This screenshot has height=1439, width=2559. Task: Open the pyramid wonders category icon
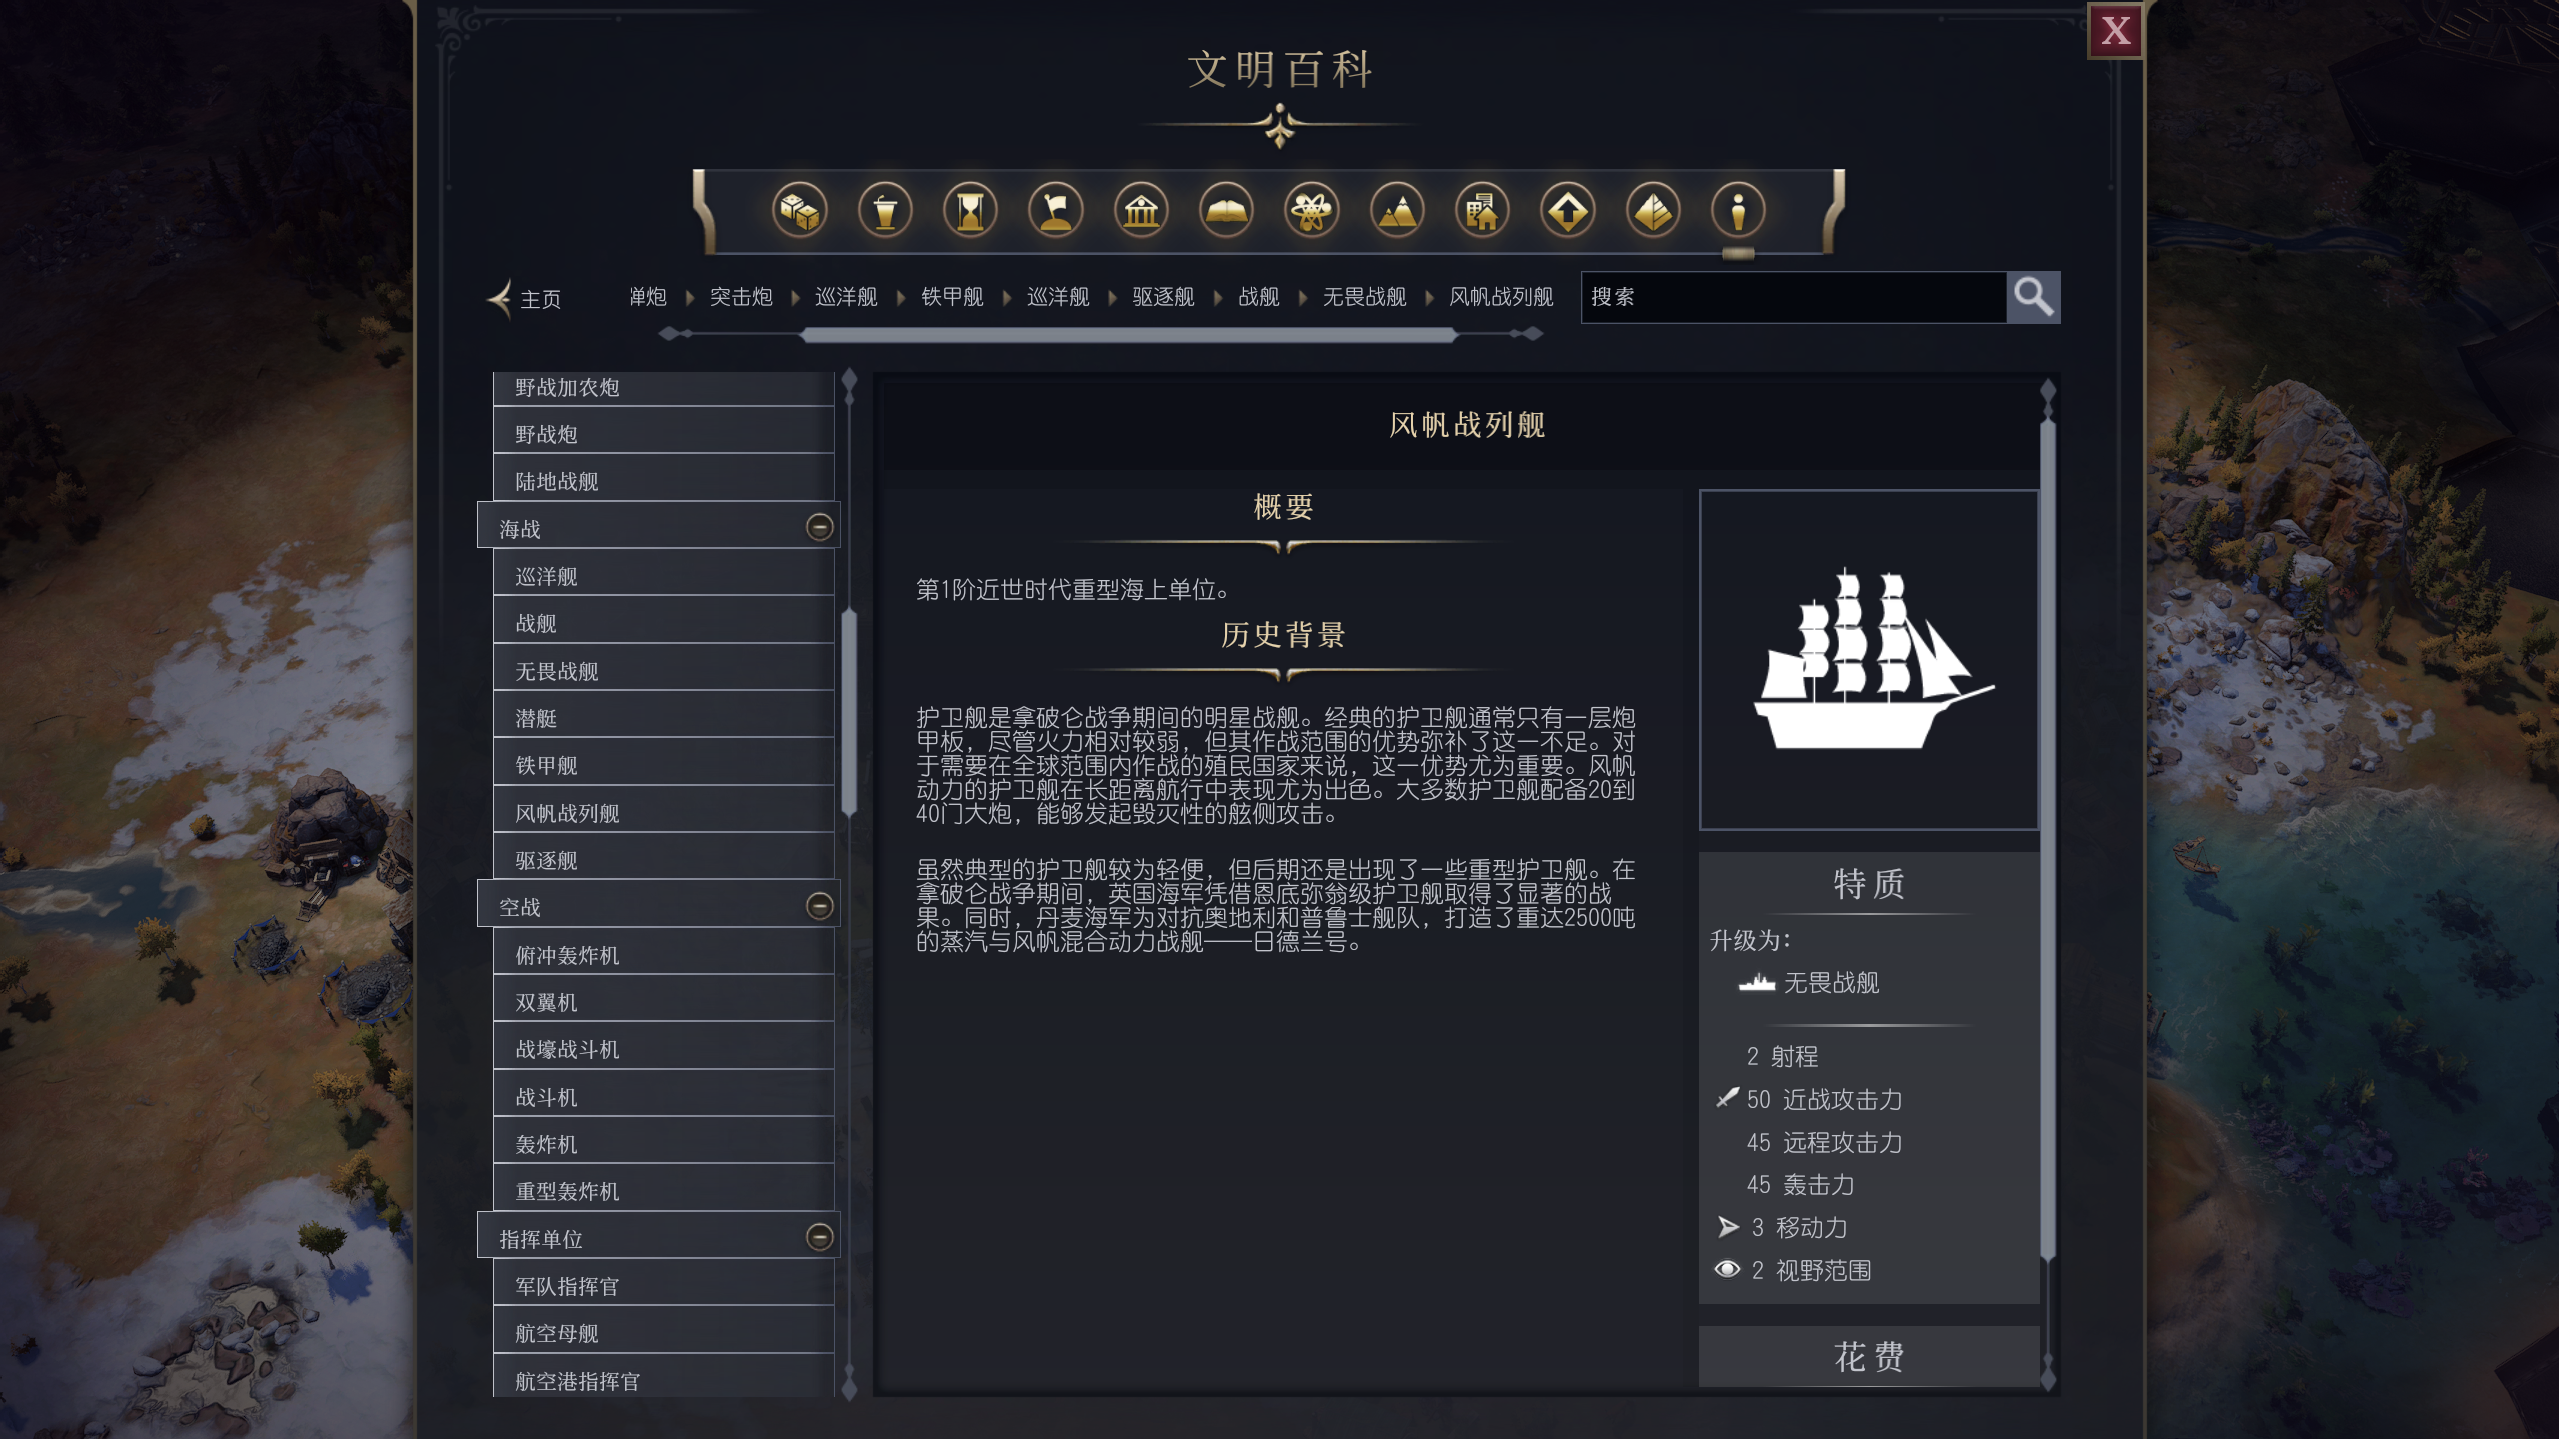coord(1652,211)
